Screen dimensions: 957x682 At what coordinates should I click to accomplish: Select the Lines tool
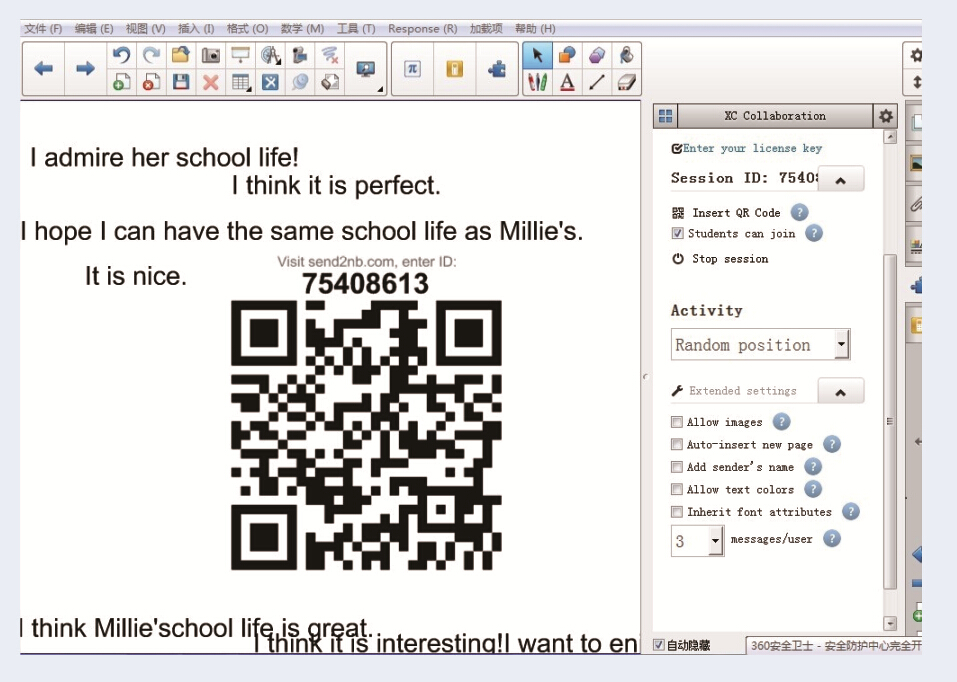click(x=597, y=82)
